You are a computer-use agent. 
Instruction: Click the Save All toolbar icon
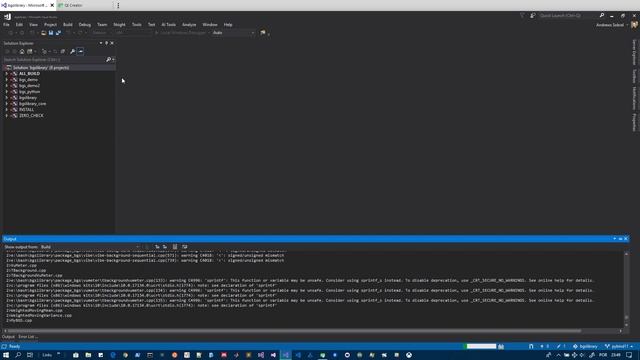[58, 33]
